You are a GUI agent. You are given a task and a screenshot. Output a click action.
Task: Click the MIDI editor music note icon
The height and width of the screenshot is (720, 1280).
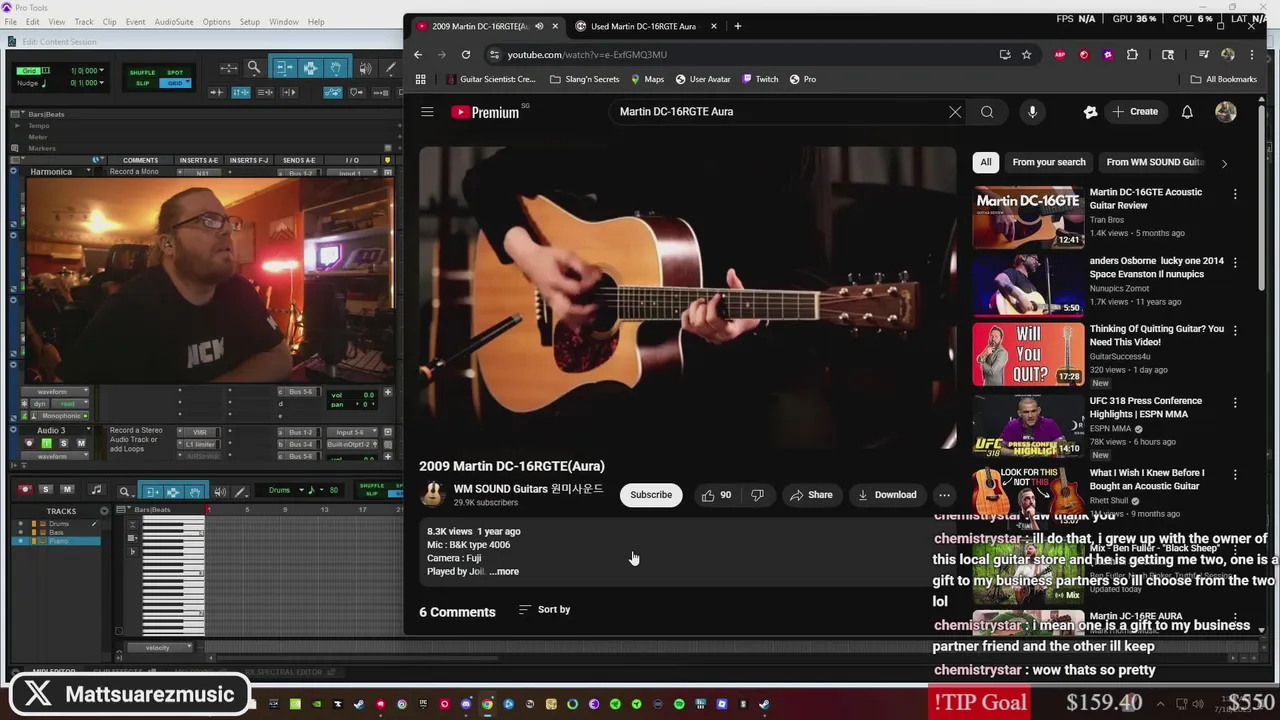pyautogui.click(x=96, y=490)
